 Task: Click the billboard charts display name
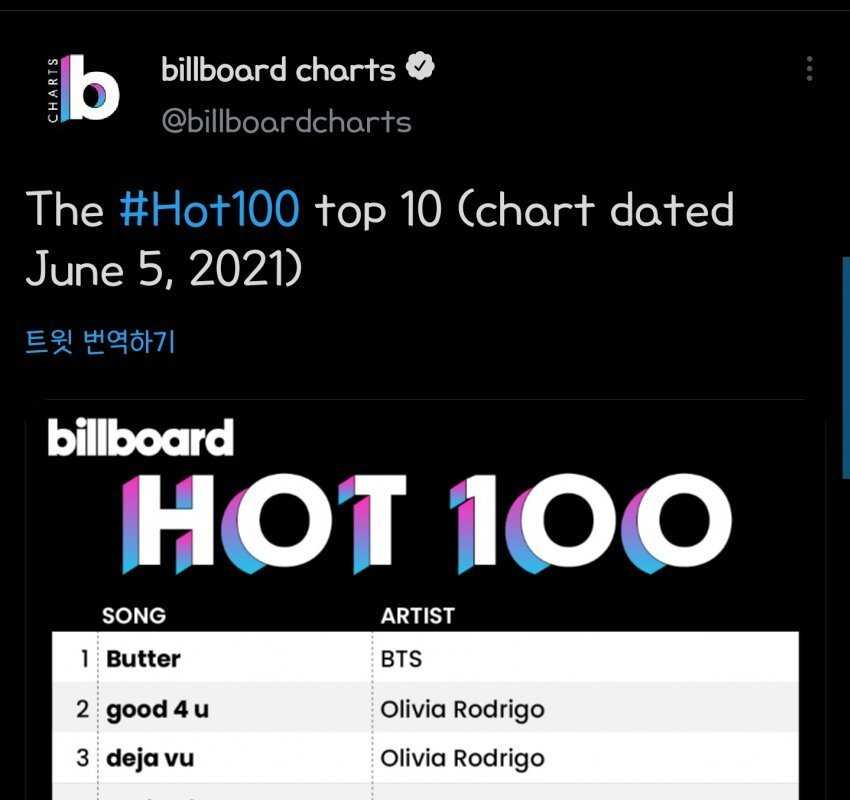278,70
